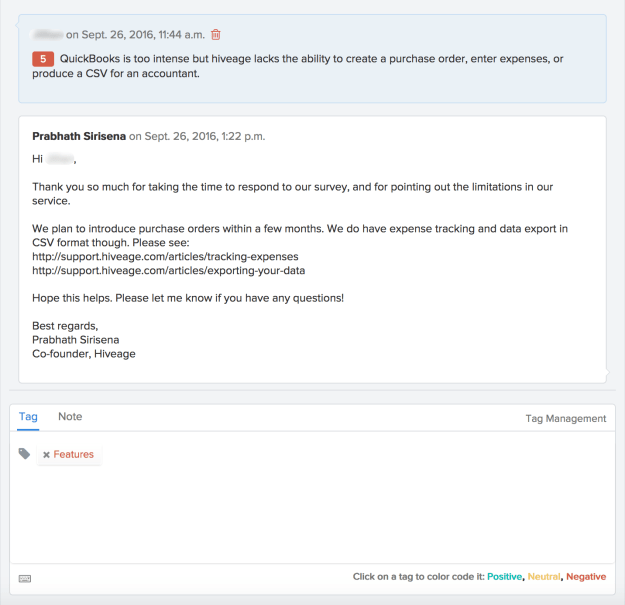Open Tag Management
625x605 pixels.
coord(565,419)
